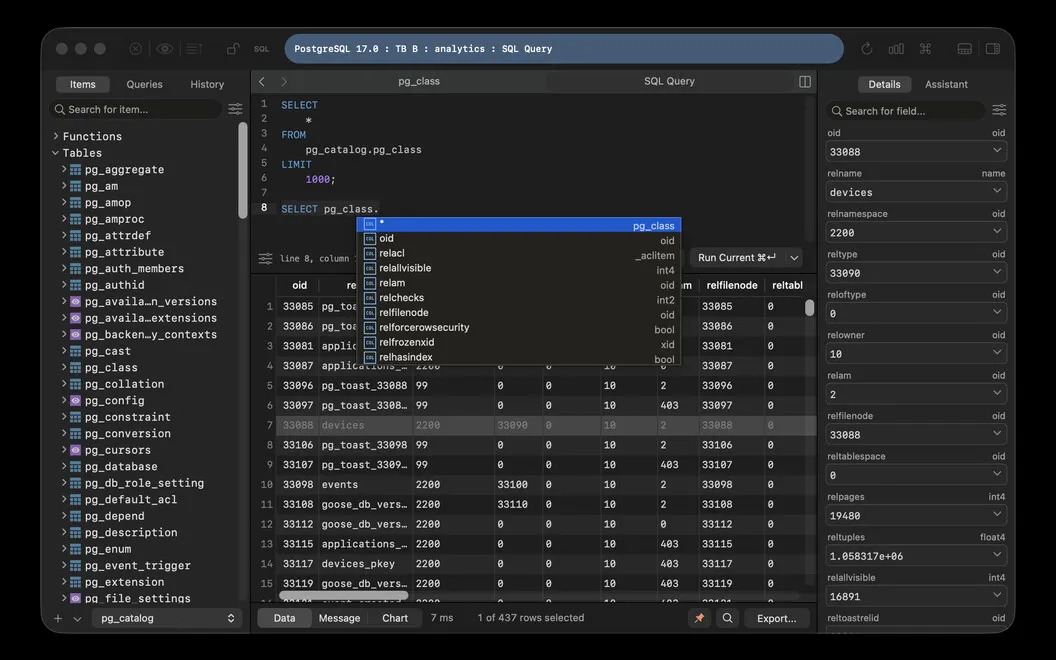Open the add menu chevron beside plus
The height and width of the screenshot is (660, 1056).
[x=77, y=619]
